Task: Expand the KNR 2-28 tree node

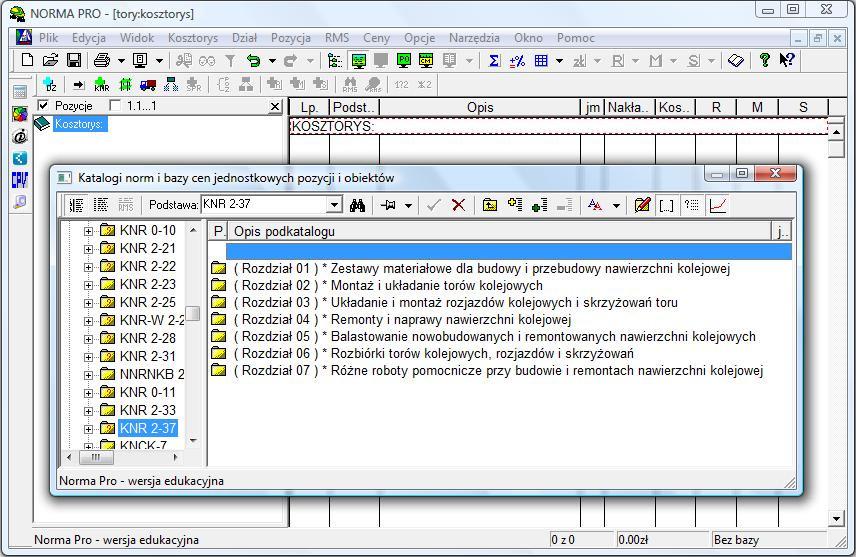Action: point(88,339)
